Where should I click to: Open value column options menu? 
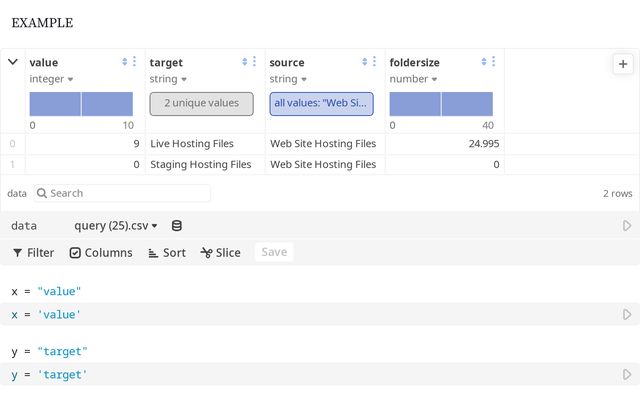(135, 62)
